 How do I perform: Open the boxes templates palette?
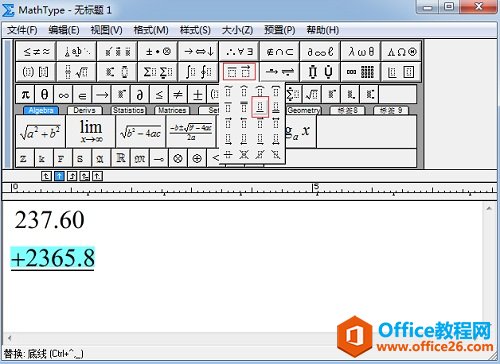pyautogui.click(x=402, y=72)
